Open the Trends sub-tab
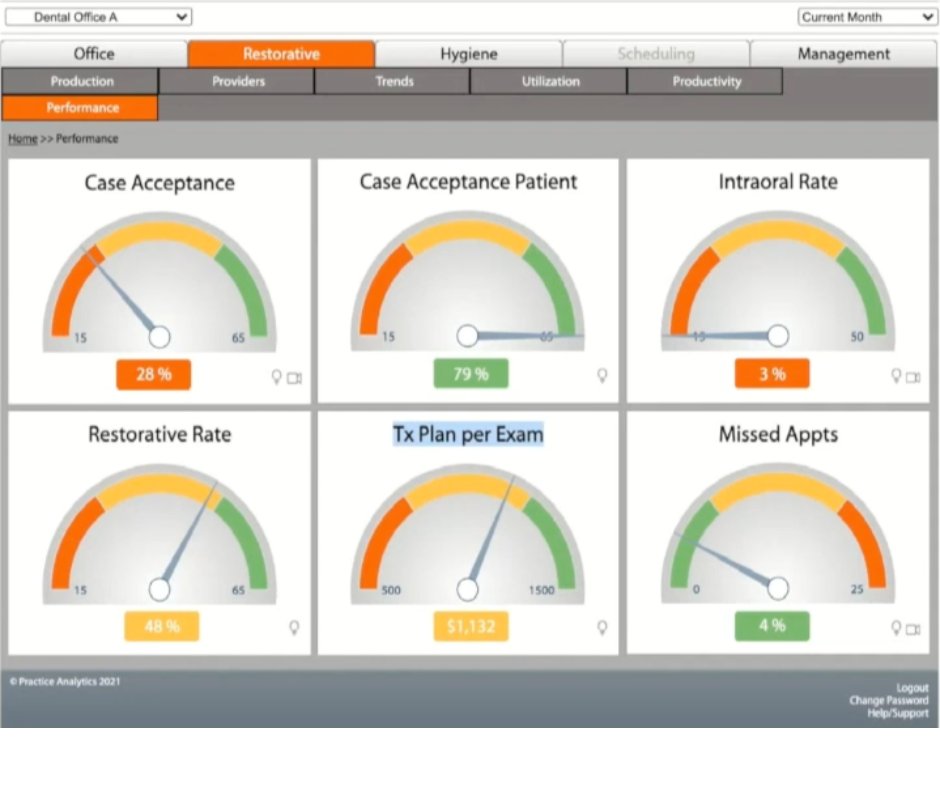The width and height of the screenshot is (940, 788). coord(393,81)
